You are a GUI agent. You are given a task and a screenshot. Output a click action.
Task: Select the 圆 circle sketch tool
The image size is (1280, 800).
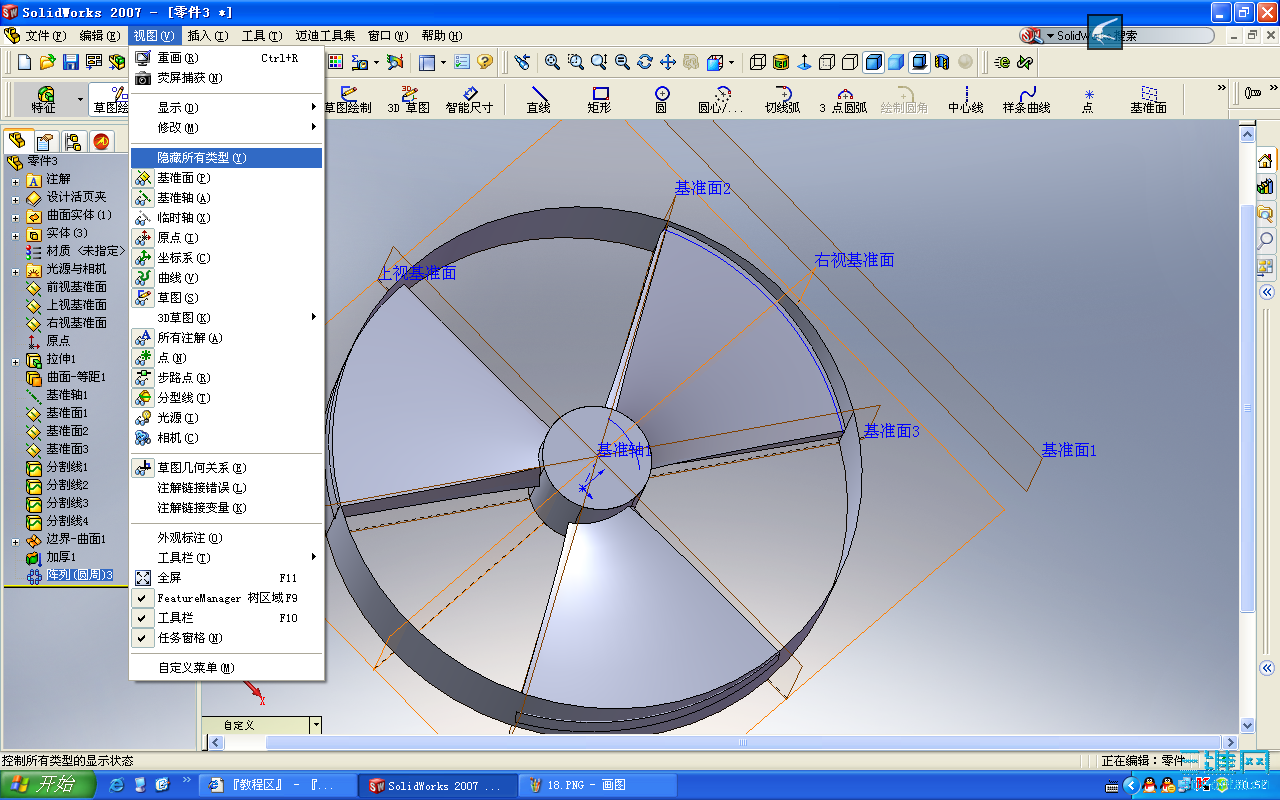click(661, 99)
